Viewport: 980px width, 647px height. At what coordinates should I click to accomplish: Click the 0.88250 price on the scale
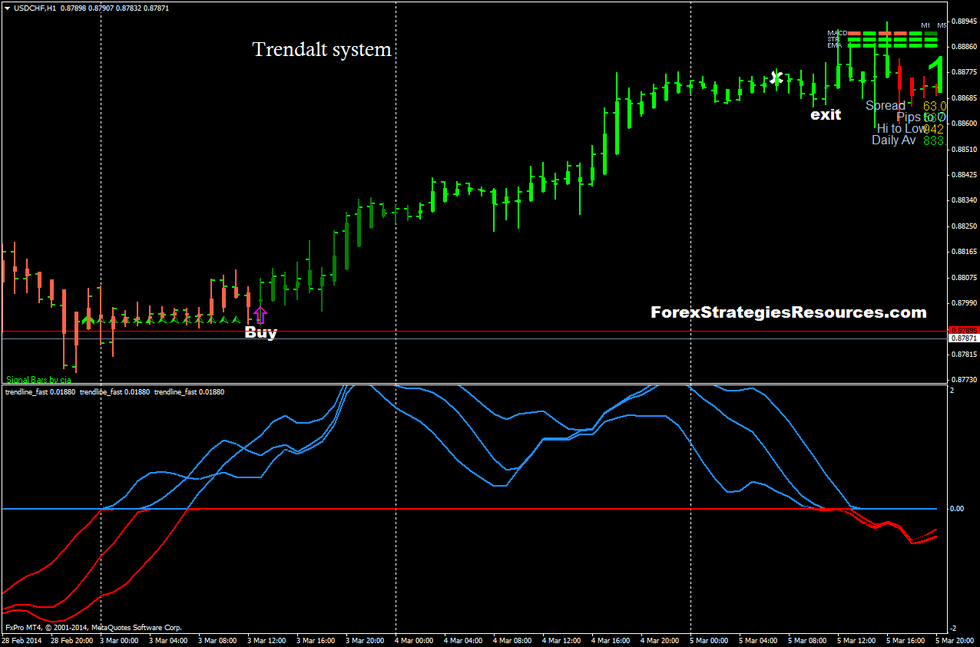[x=963, y=226]
